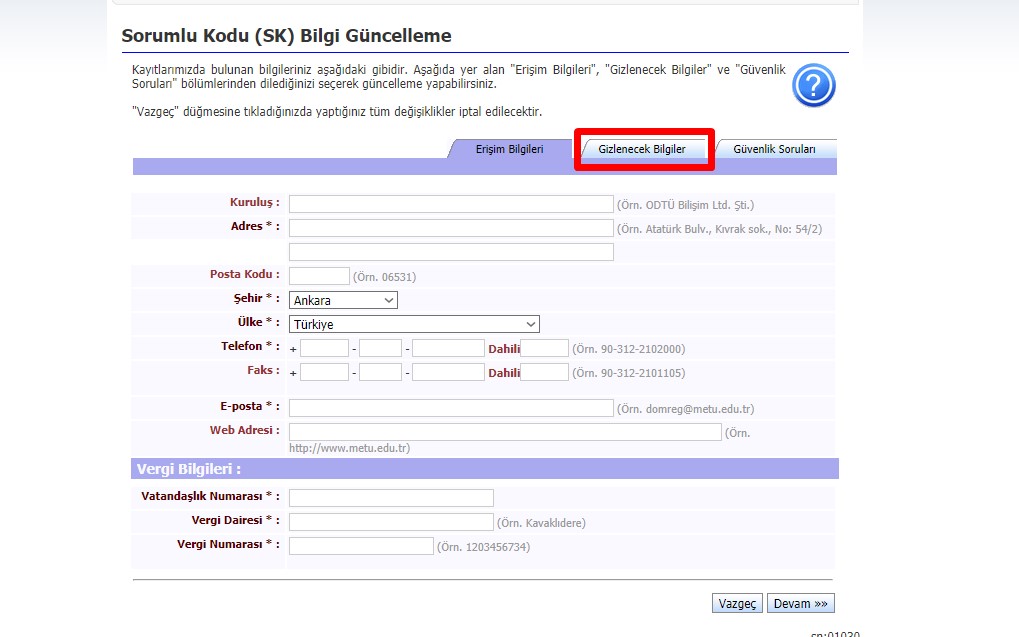Open the Güvenlik Soruları tab
1019x637 pixels.
coord(774,149)
